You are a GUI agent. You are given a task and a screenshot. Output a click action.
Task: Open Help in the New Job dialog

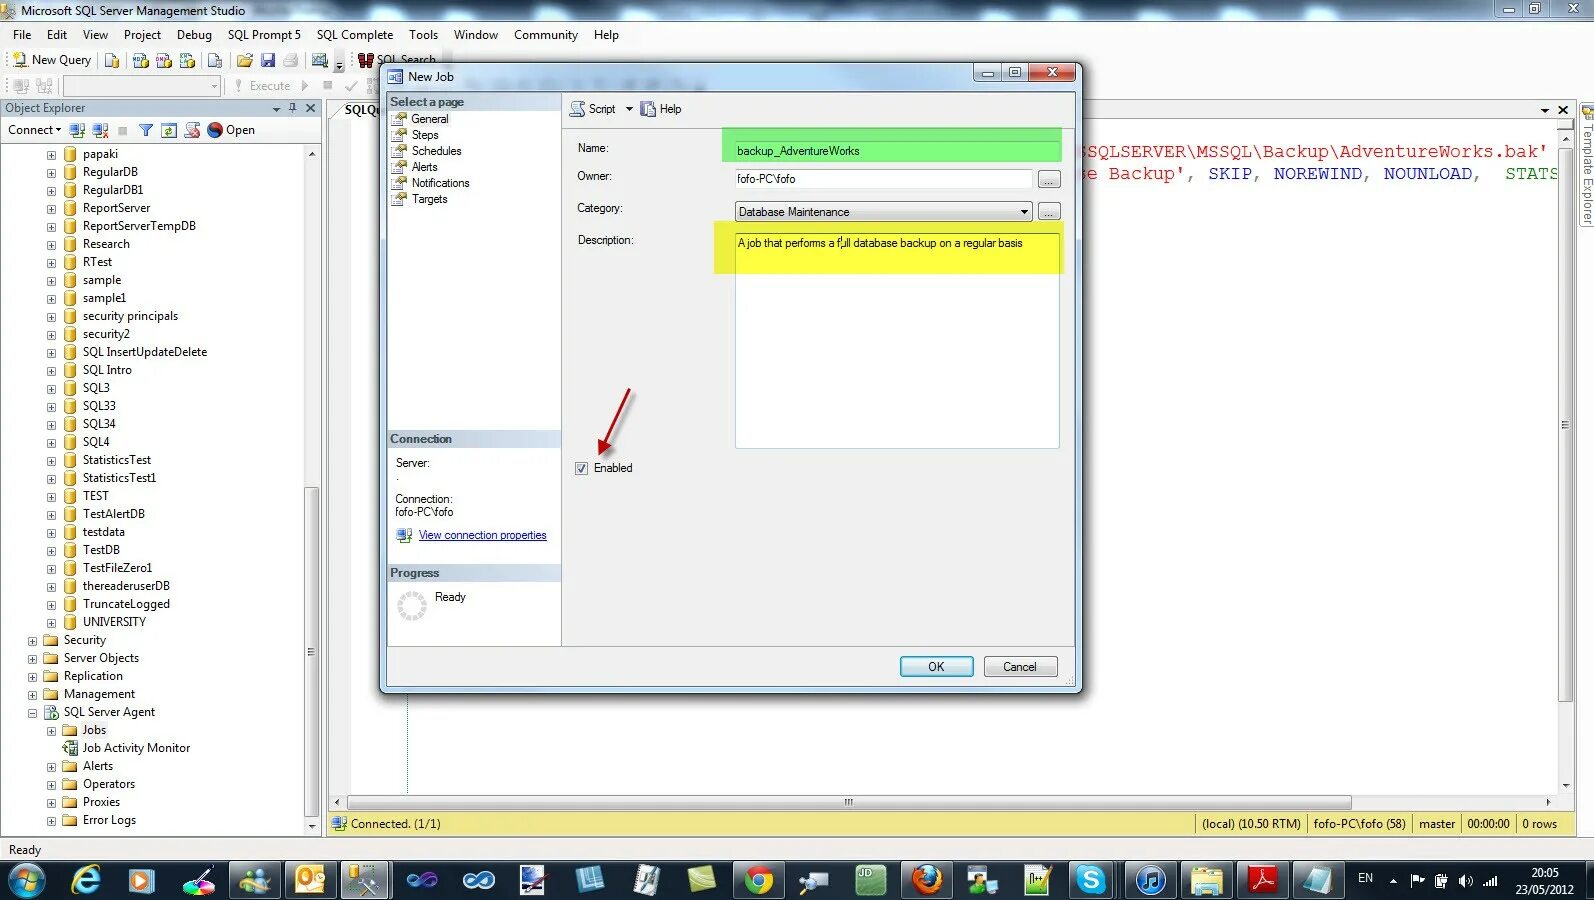point(661,109)
